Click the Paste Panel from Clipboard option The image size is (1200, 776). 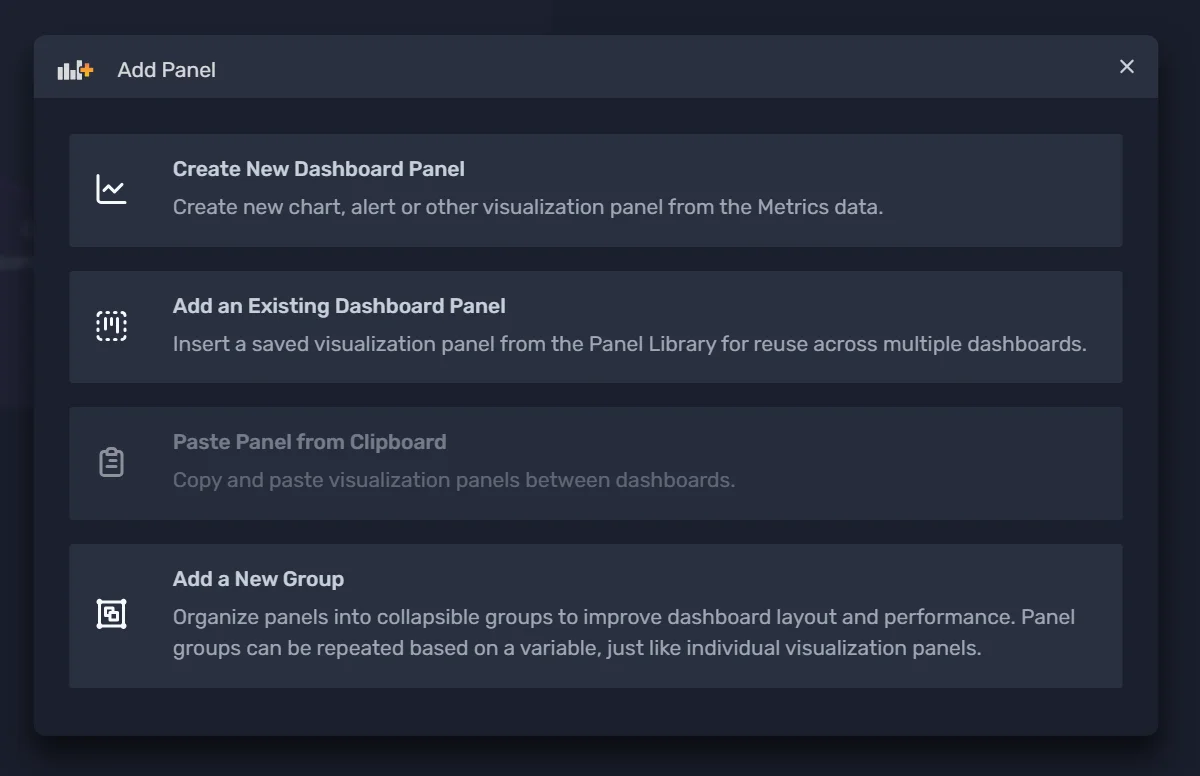[x=596, y=462]
